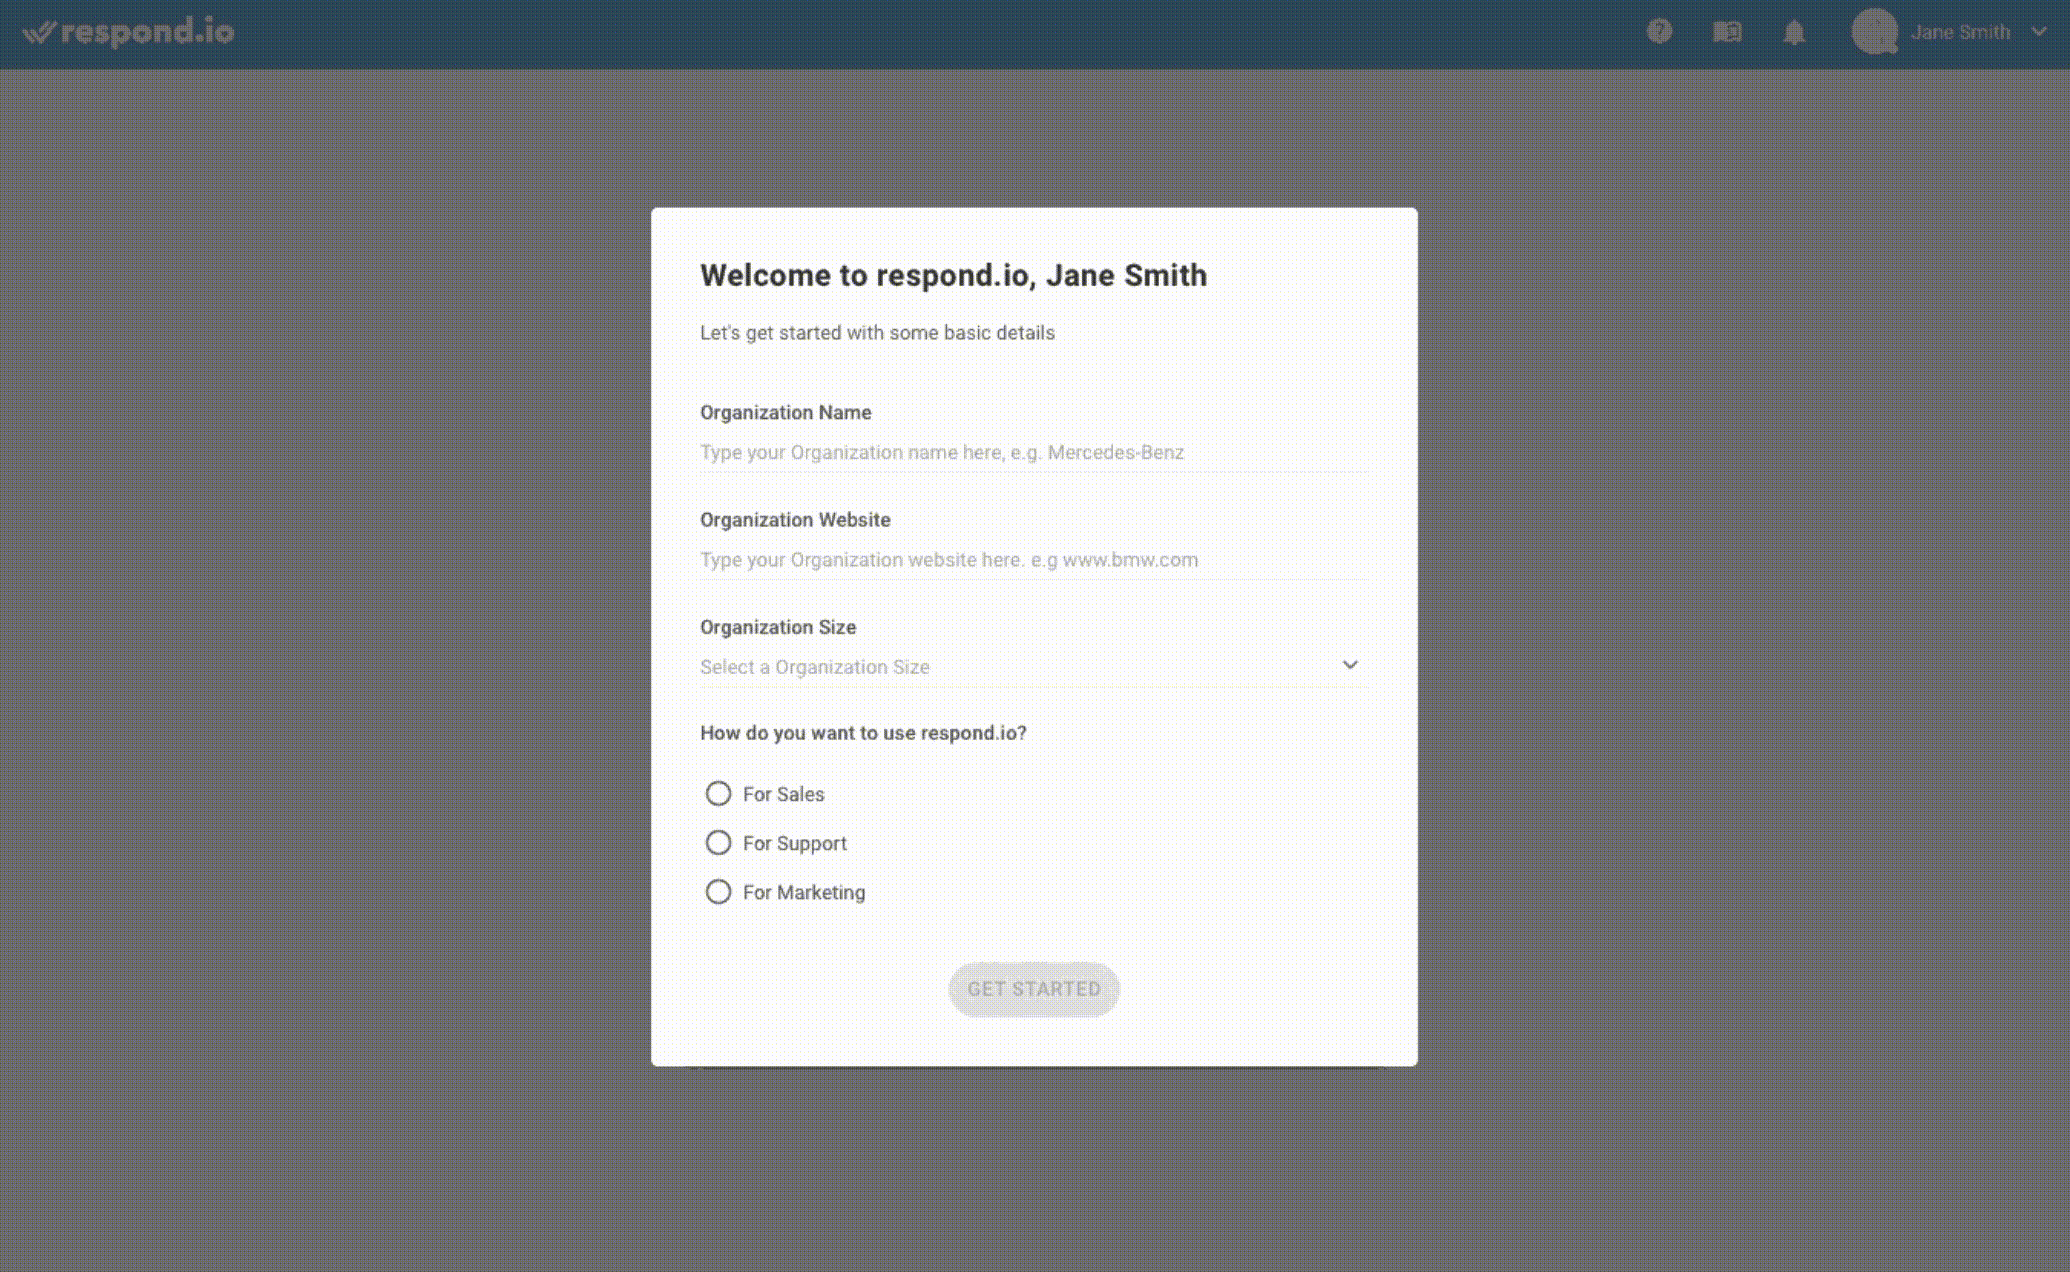Open the documentation book icon
The height and width of the screenshot is (1272, 2070).
tap(1727, 32)
